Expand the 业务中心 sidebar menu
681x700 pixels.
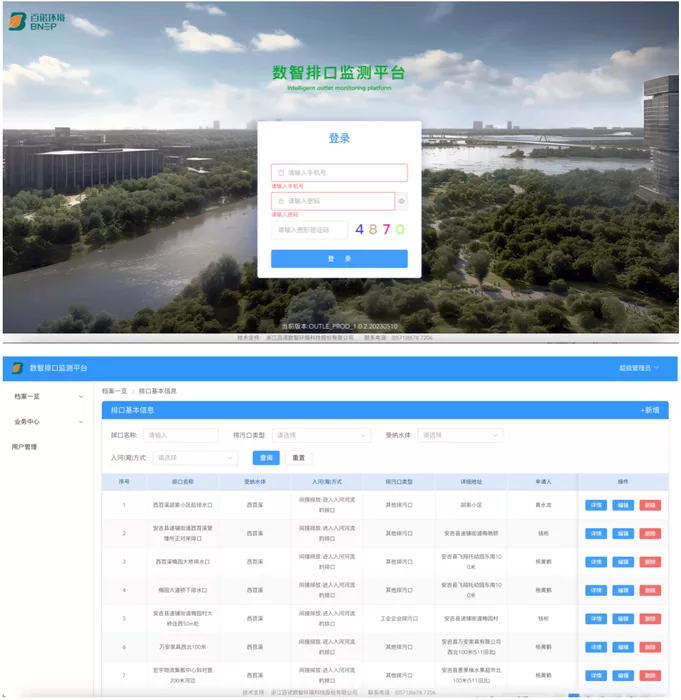coord(47,422)
